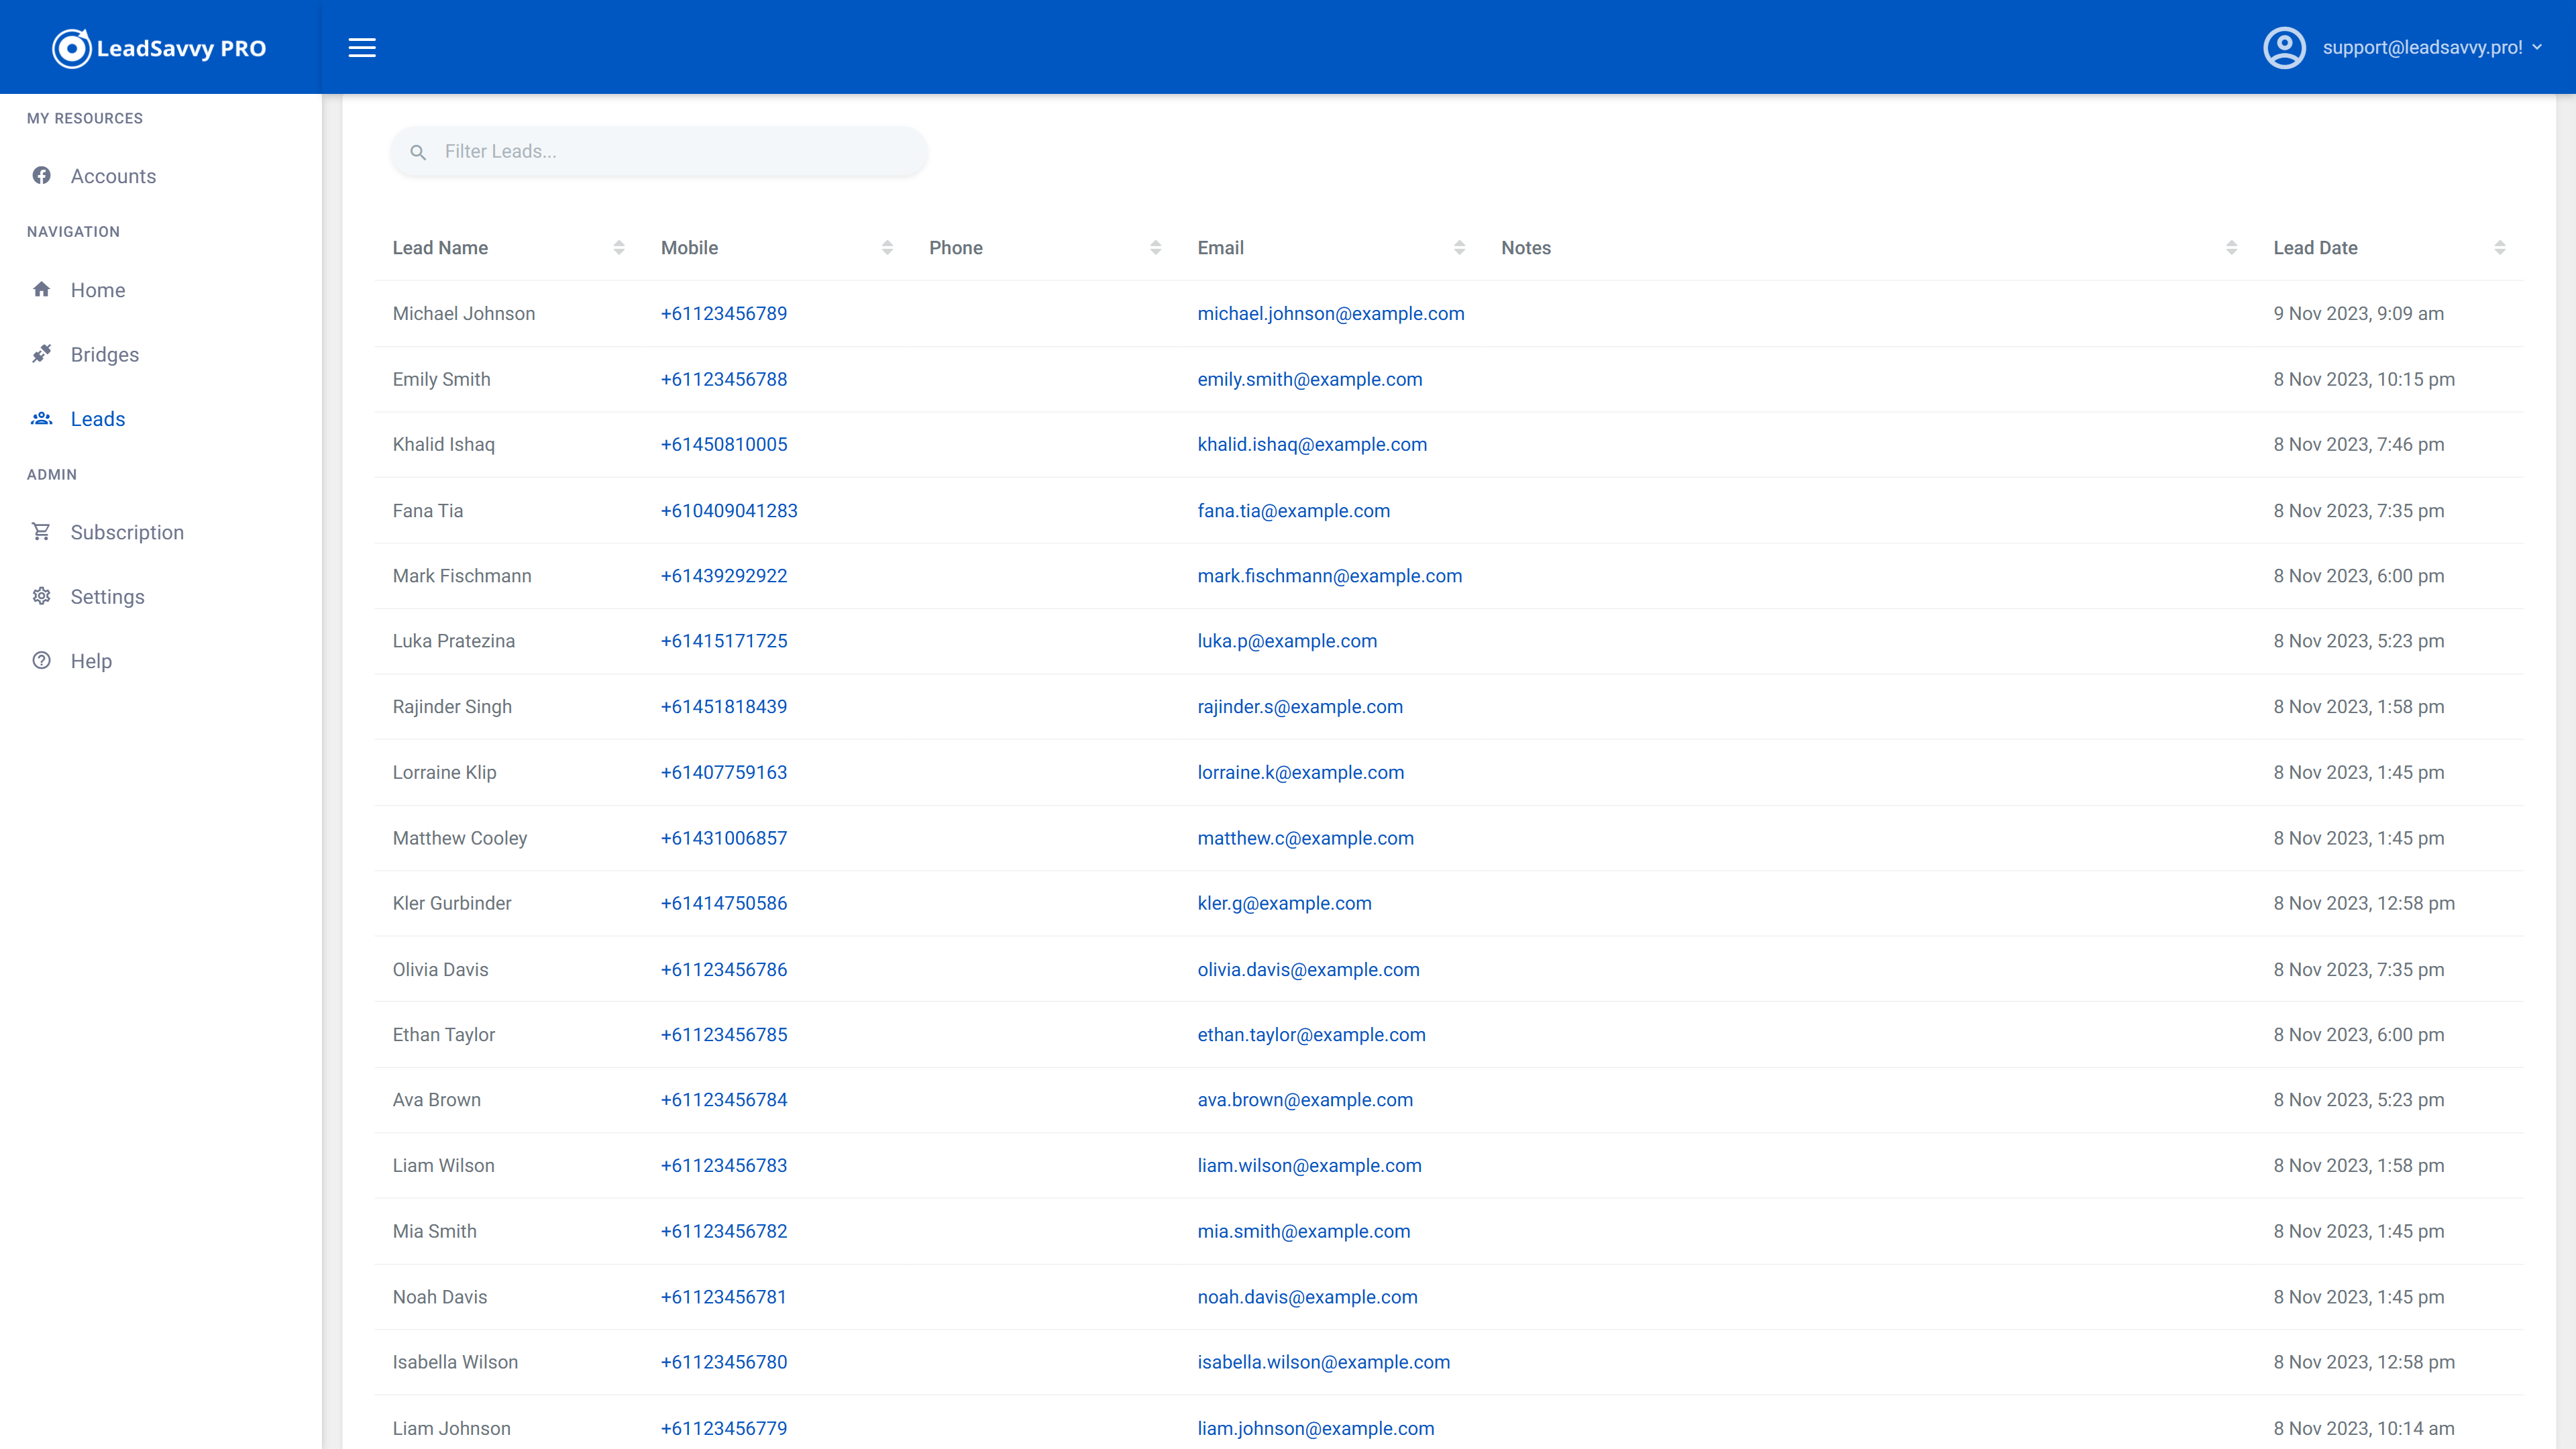2576x1449 pixels.
Task: Select the Khalid Ishaq name cell
Action: point(444,445)
